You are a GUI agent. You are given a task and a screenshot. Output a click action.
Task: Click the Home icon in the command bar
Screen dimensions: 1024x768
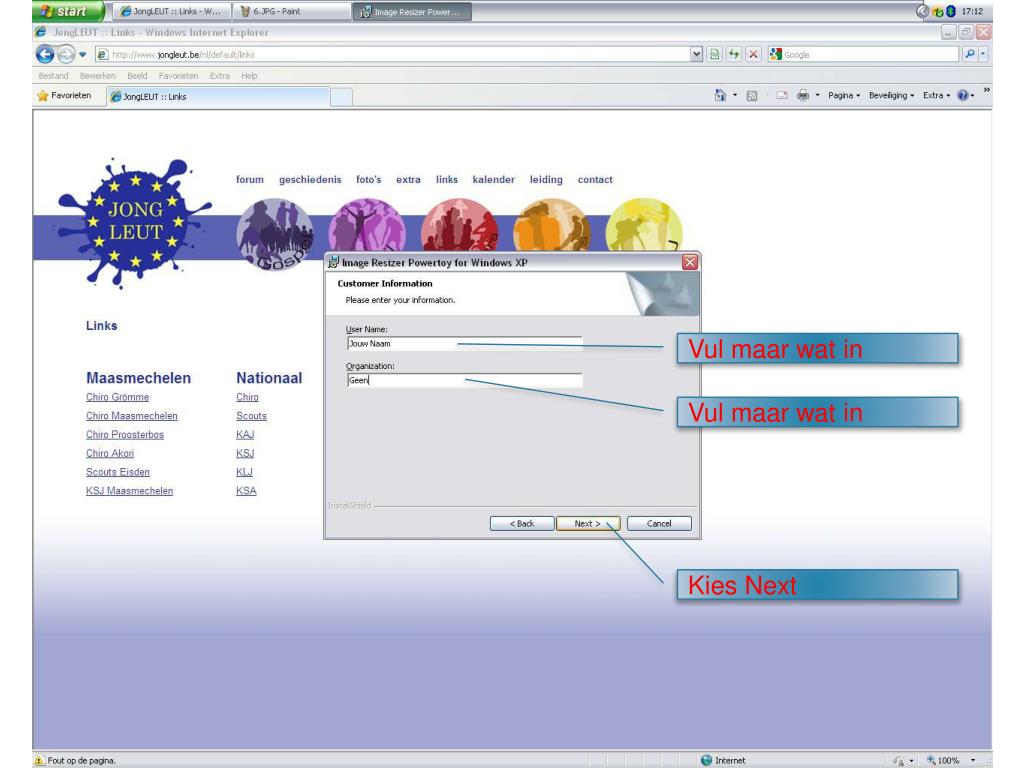tap(720, 95)
